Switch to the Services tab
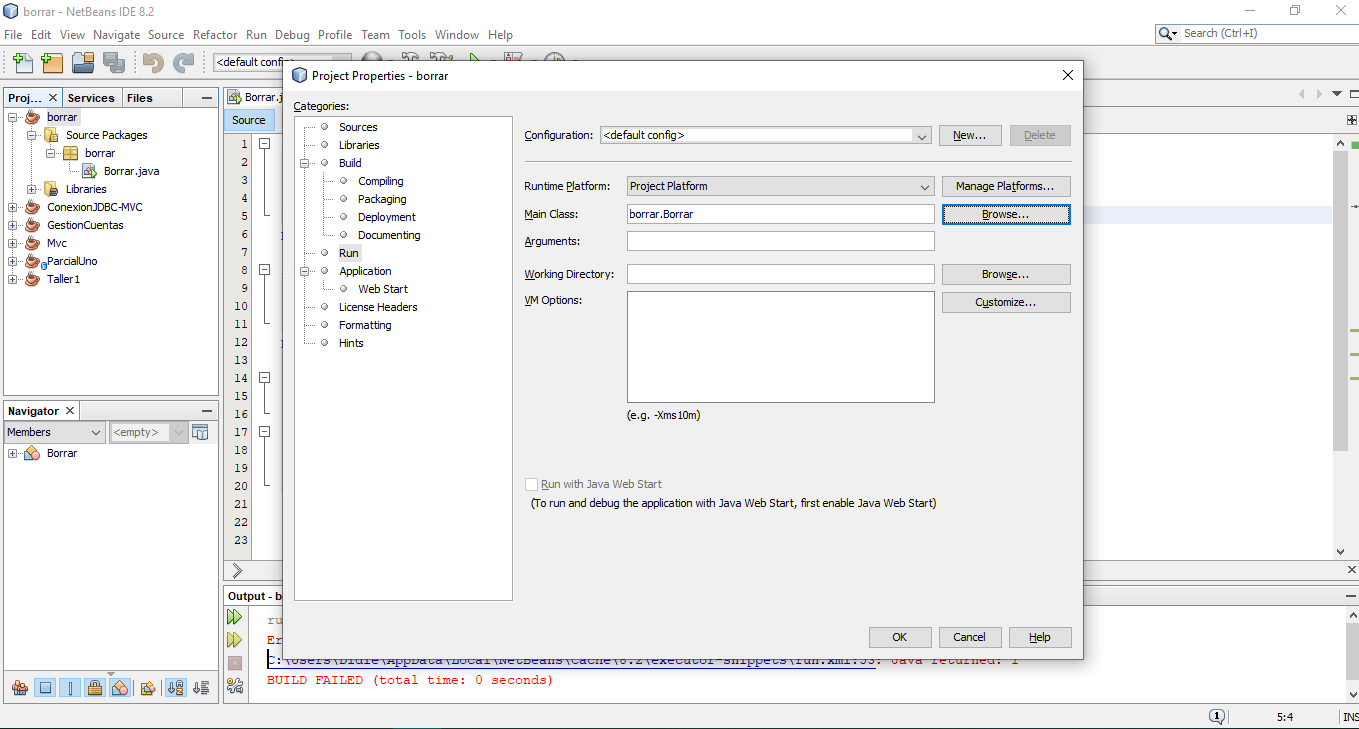Image resolution: width=1359 pixels, height=729 pixels. coord(91,98)
